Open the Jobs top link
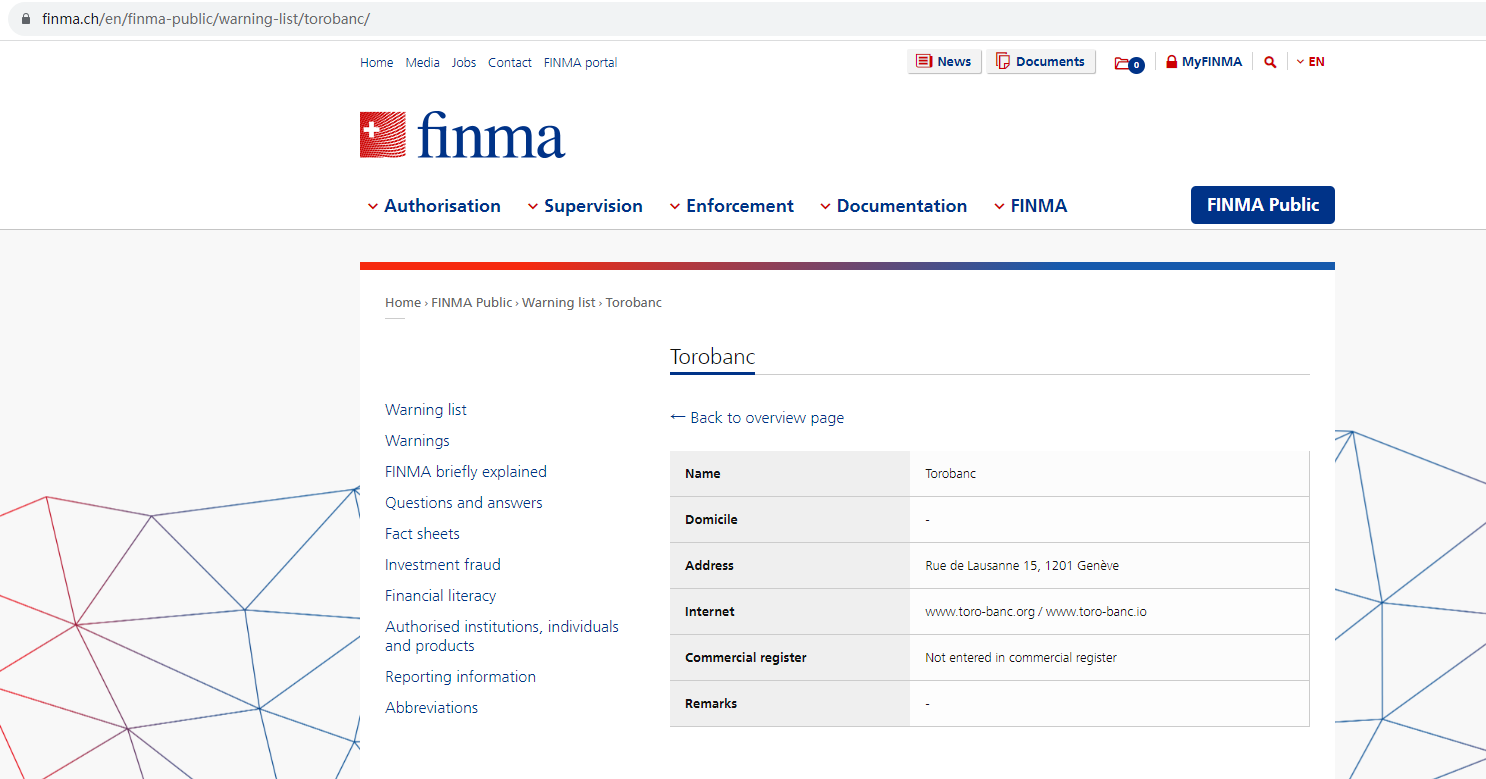 coord(464,63)
